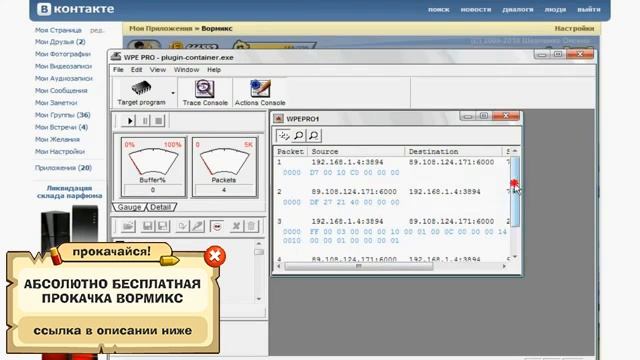Viewport: 640px width, 360px height.
Task: Open the Edit menu in WPE PRO
Action: 136,70
